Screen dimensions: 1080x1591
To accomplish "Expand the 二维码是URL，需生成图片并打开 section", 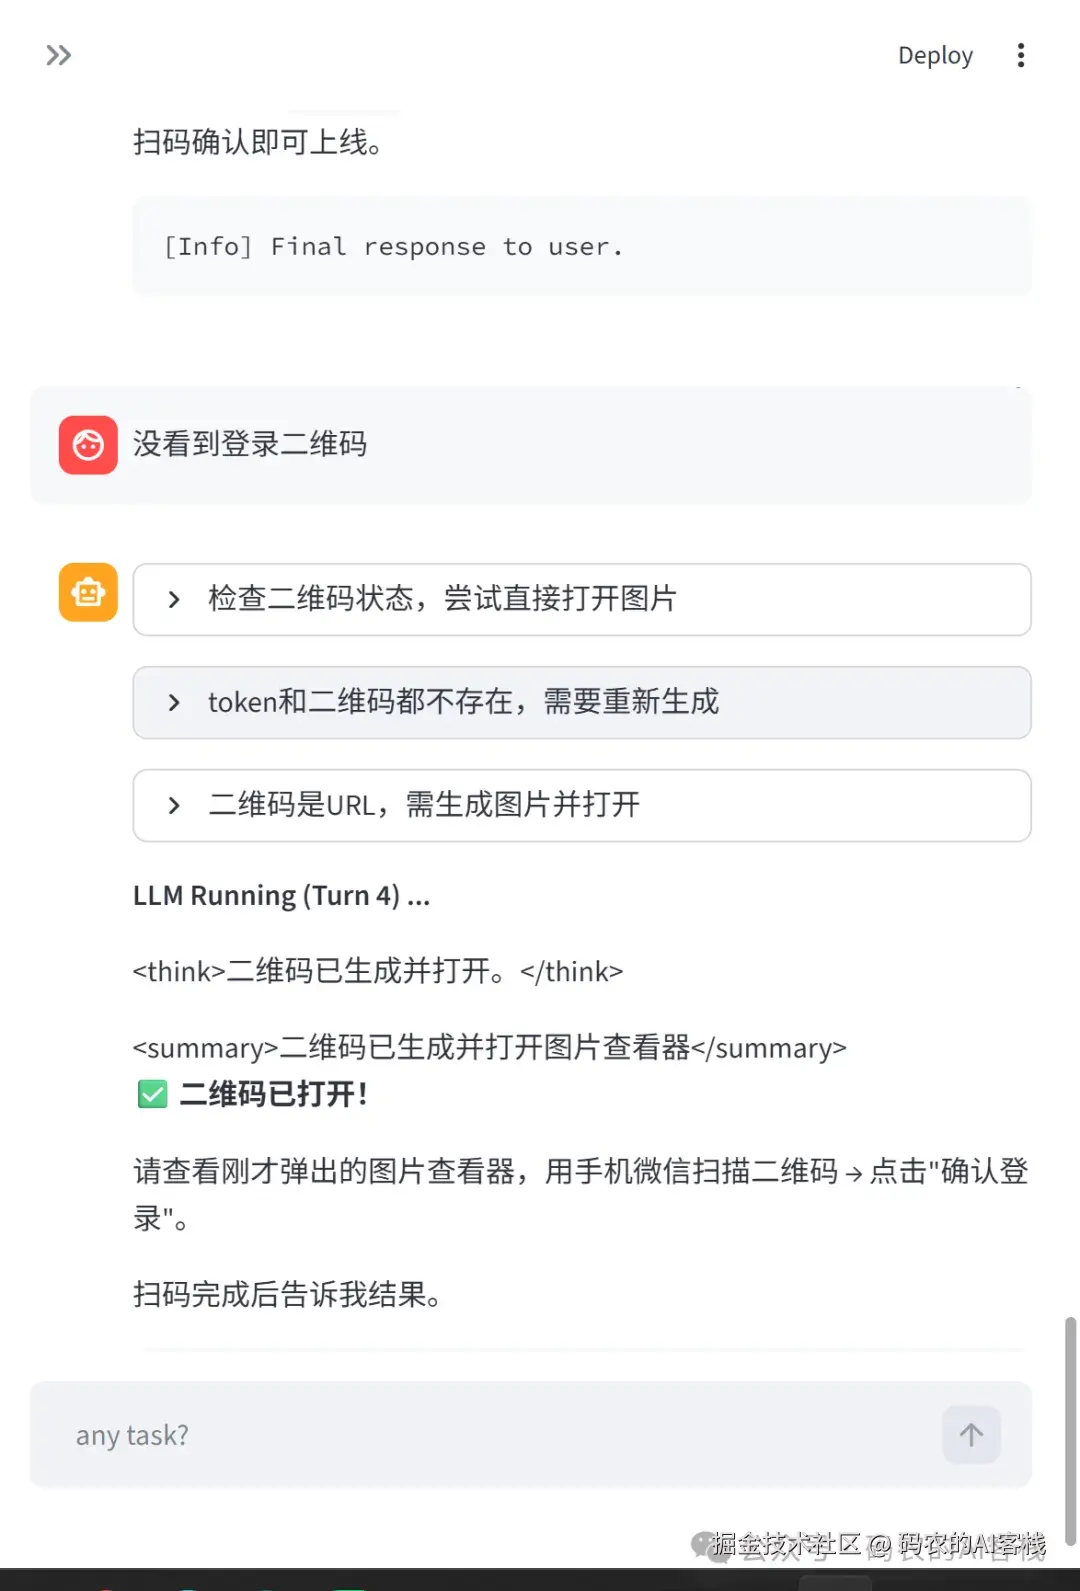I will pyautogui.click(x=424, y=805).
